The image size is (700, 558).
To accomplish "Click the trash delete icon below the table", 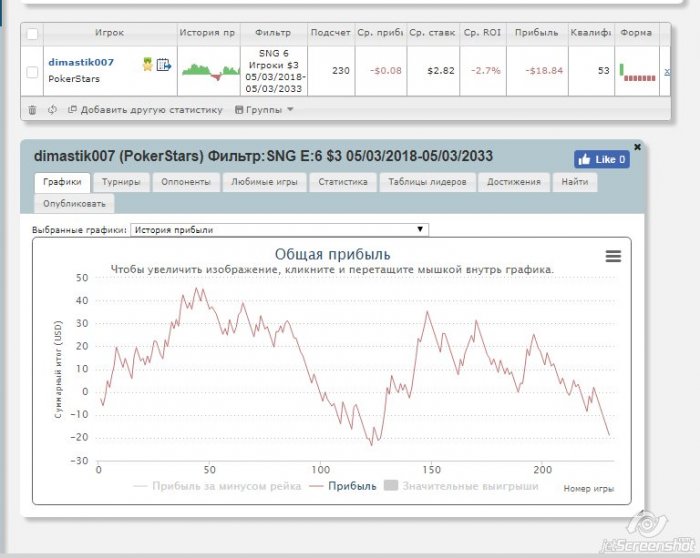I will pos(32,110).
